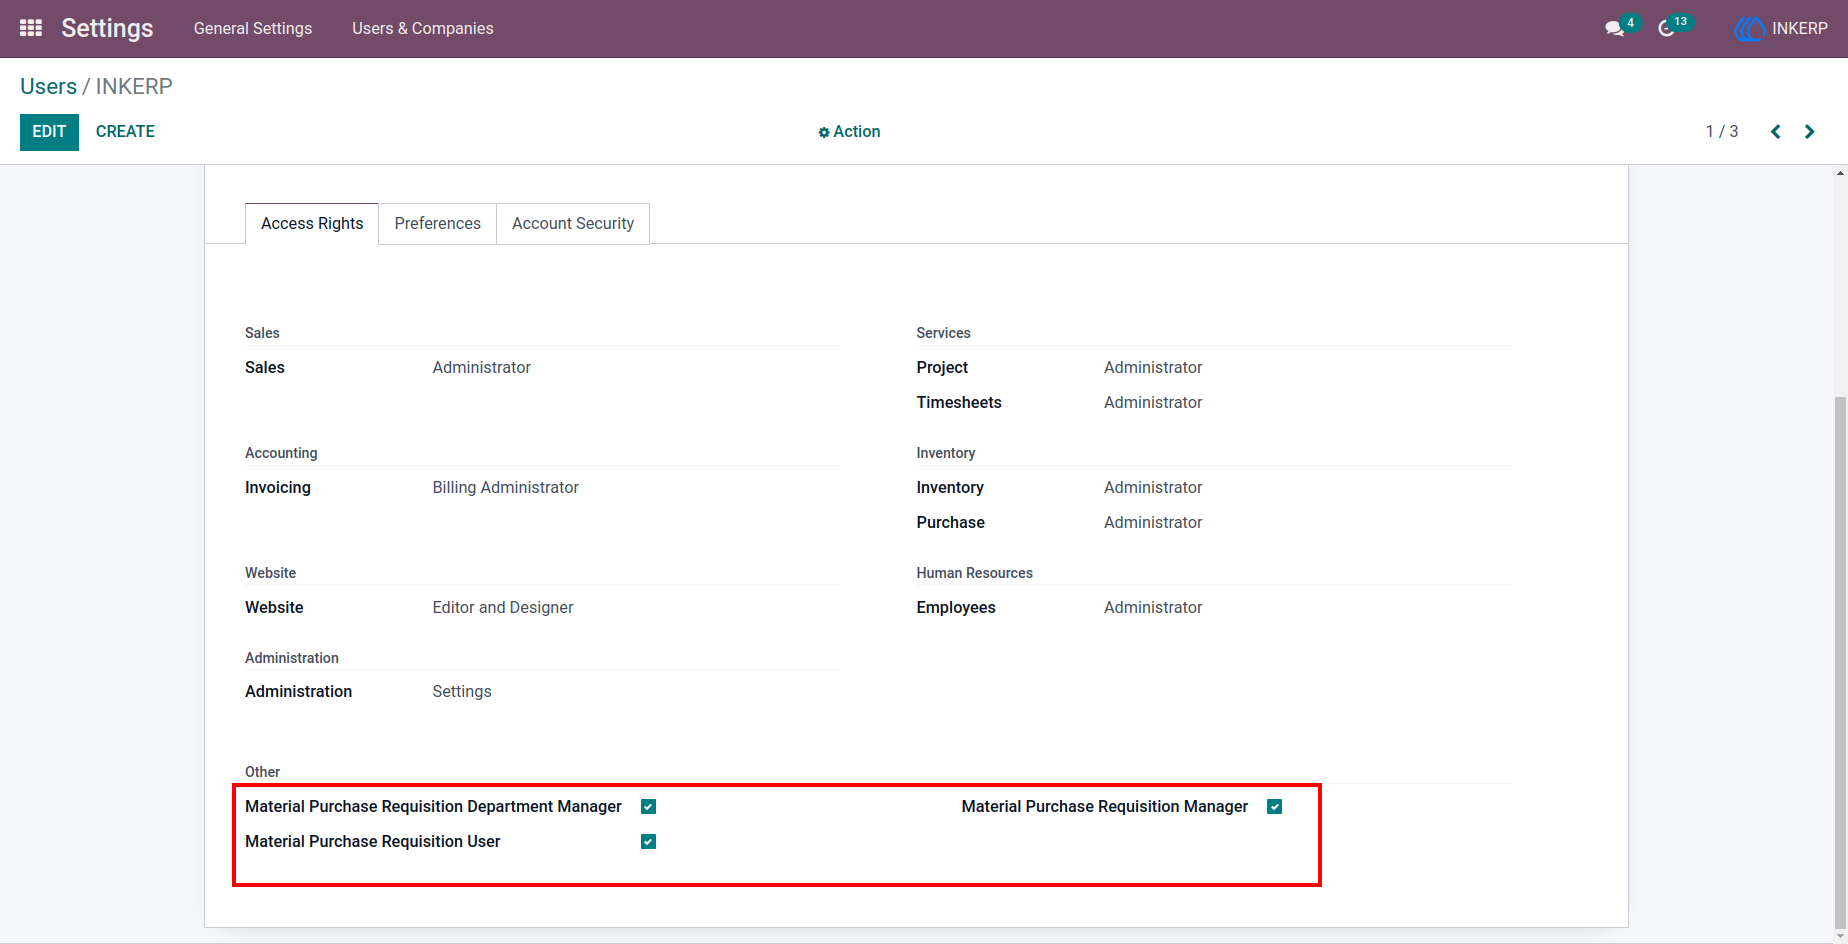The image size is (1848, 944).
Task: Click the Editor and Designer website value
Action: [503, 608]
